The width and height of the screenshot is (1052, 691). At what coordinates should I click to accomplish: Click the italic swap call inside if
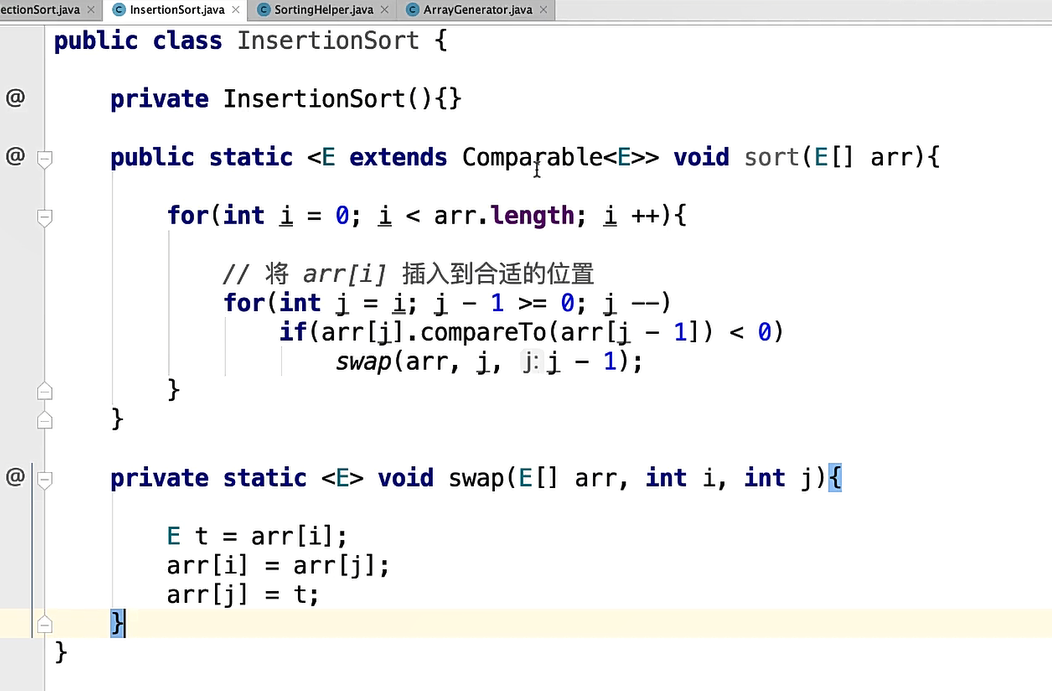click(x=364, y=362)
